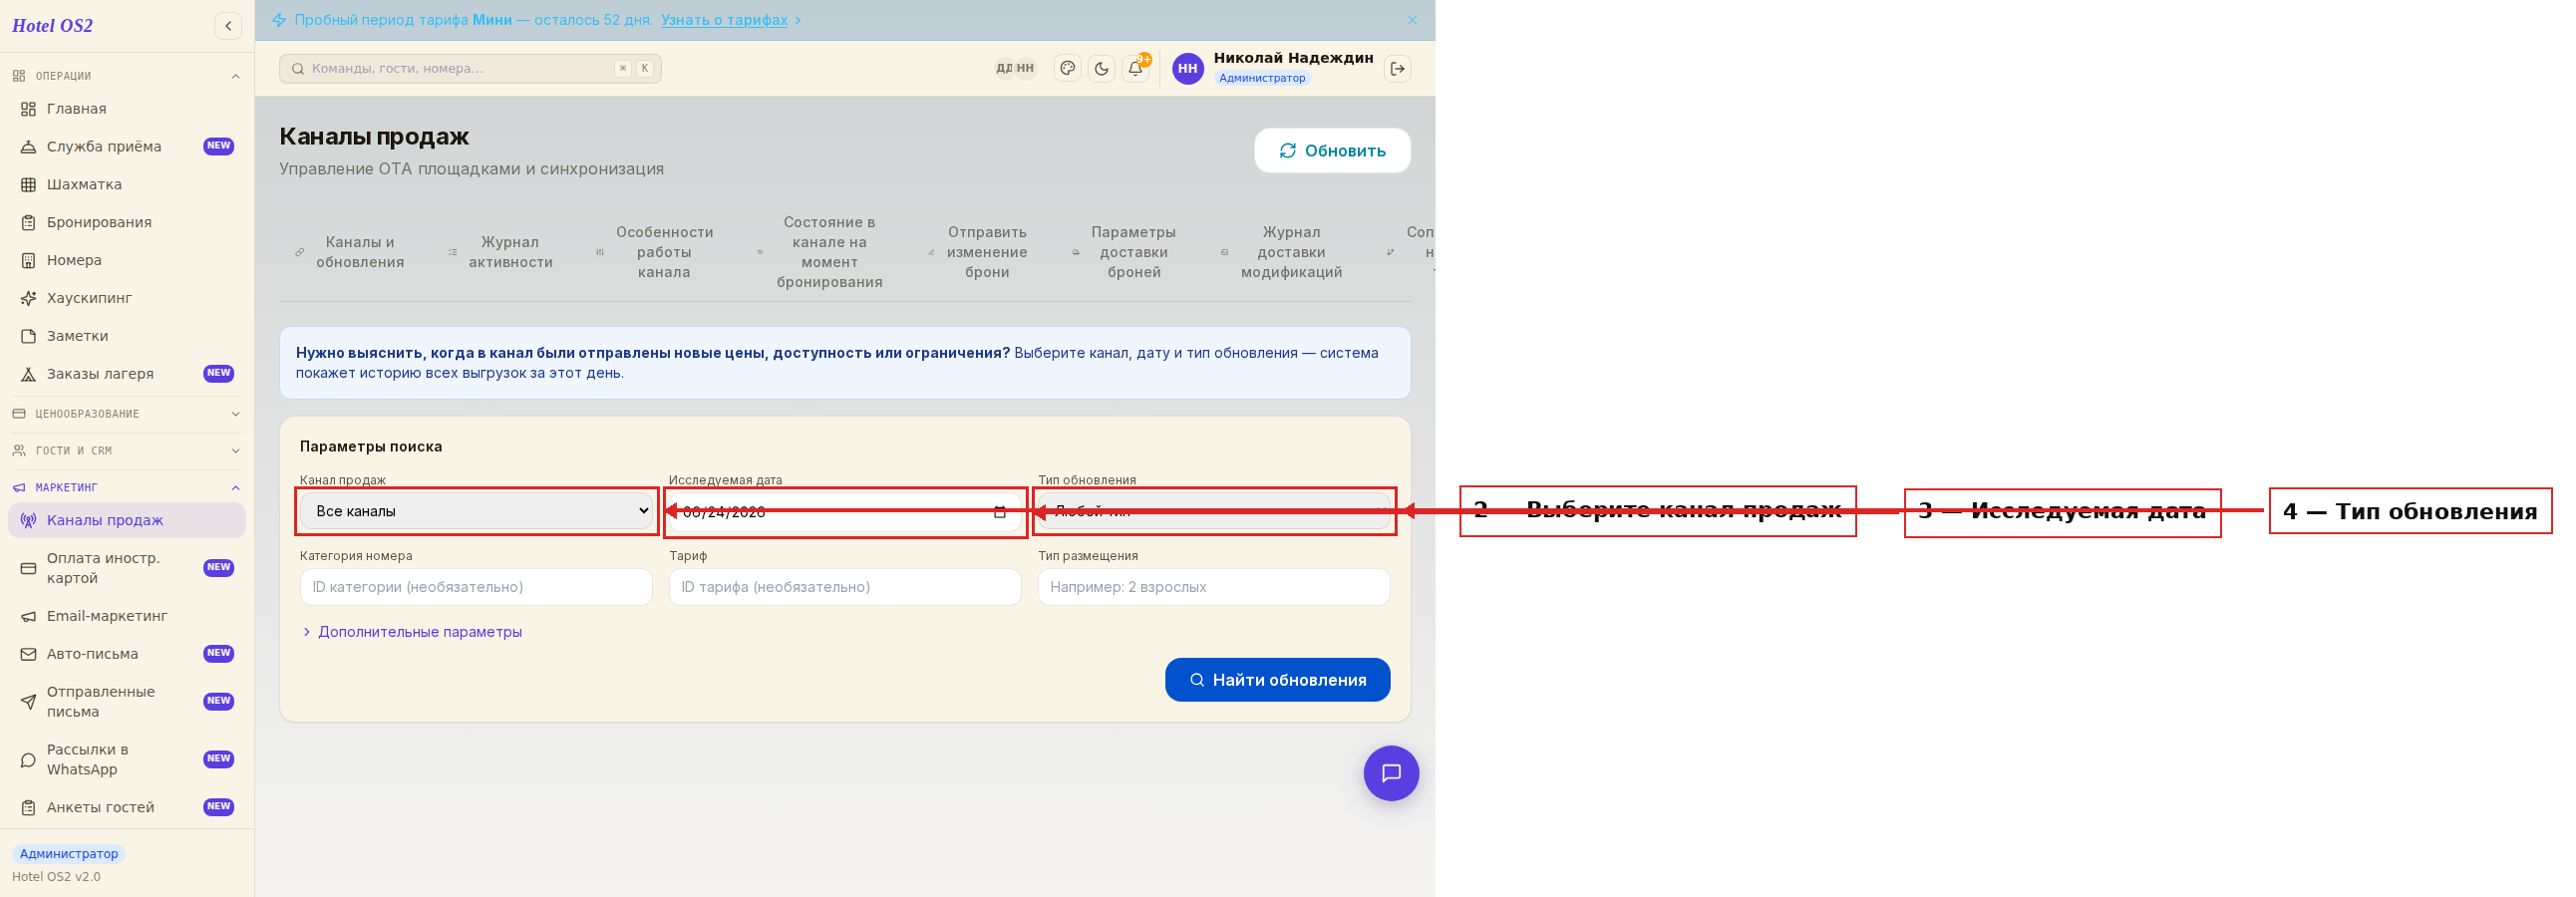Image resolution: width=2576 pixels, height=897 pixels.
Task: Open the floating chat bubble button
Action: click(1391, 774)
